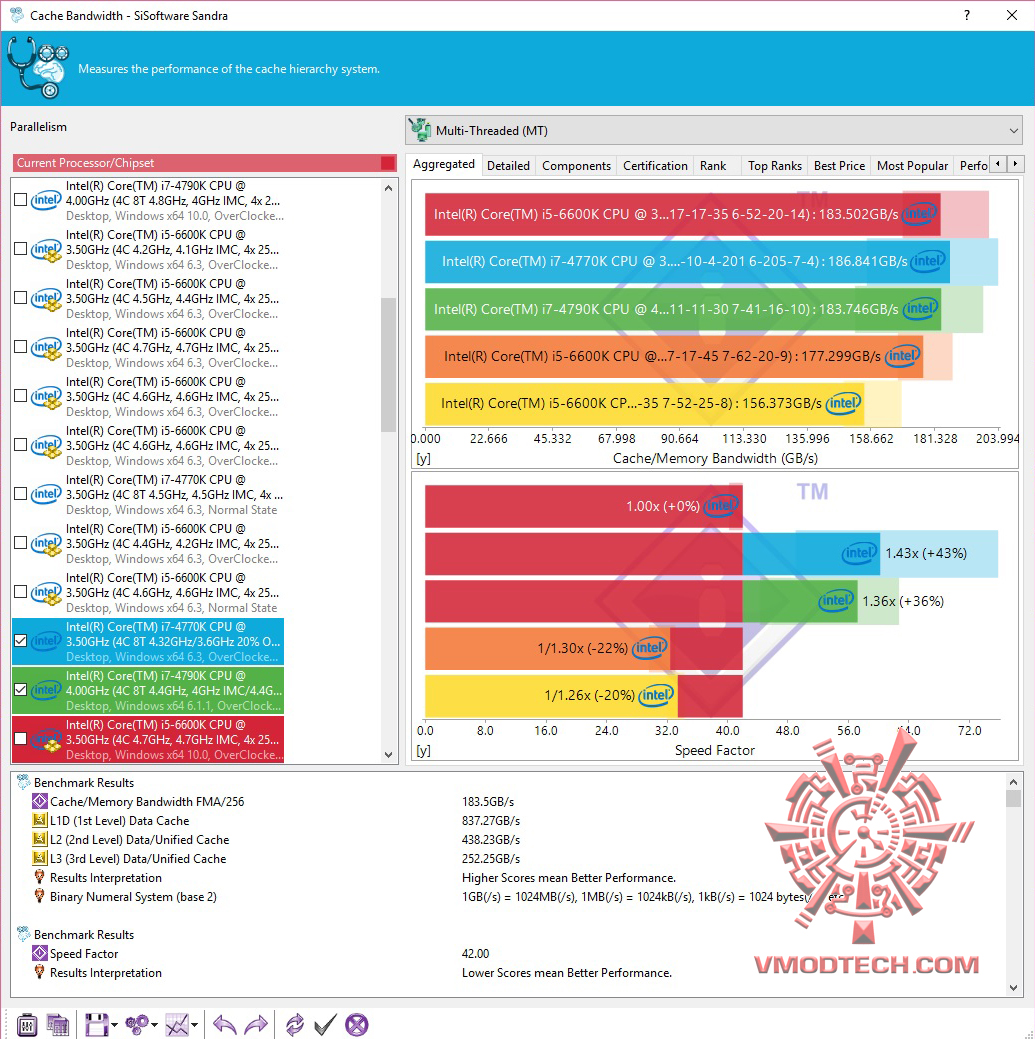Switch to the Certification tab
Screen dimensions: 1035x1039
coord(655,166)
